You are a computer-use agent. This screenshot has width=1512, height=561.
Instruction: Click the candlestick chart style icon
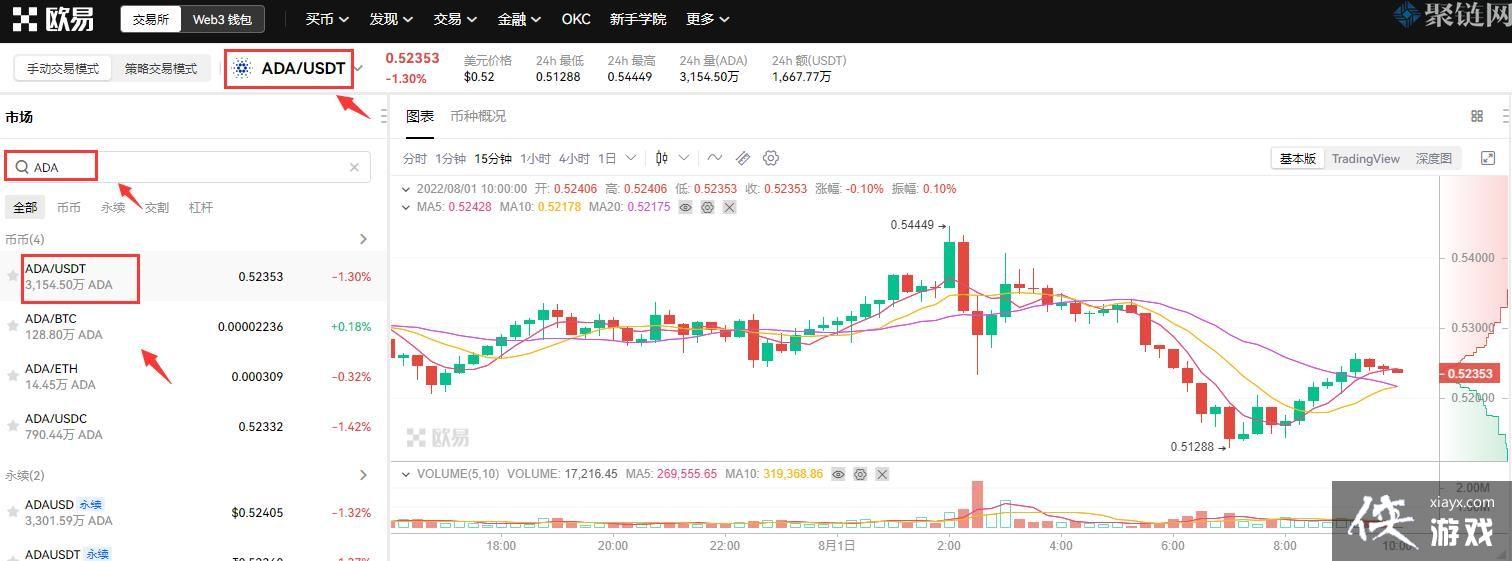coord(662,158)
